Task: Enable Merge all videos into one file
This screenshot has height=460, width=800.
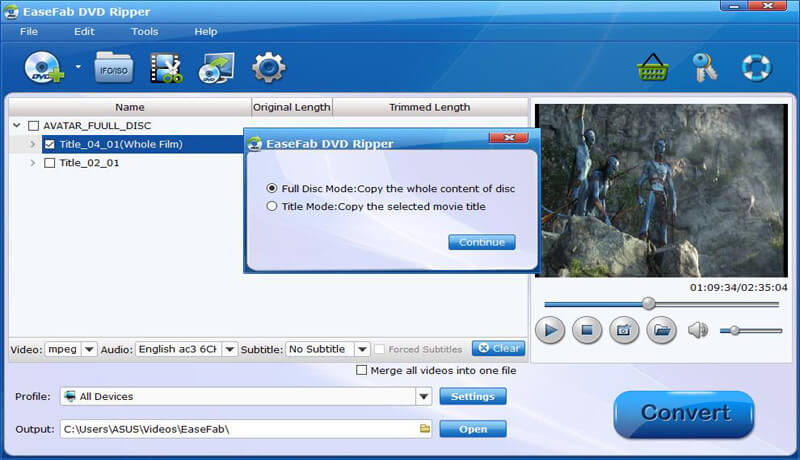Action: point(361,370)
